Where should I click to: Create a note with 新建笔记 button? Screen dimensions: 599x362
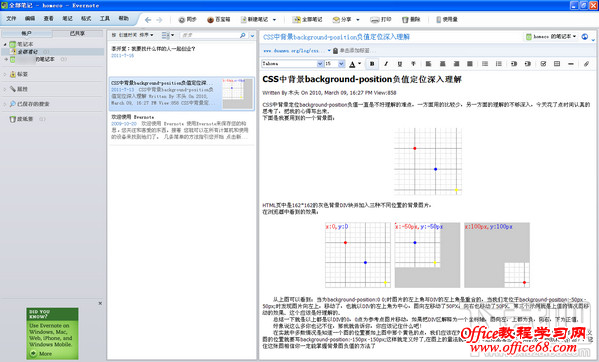(254, 19)
